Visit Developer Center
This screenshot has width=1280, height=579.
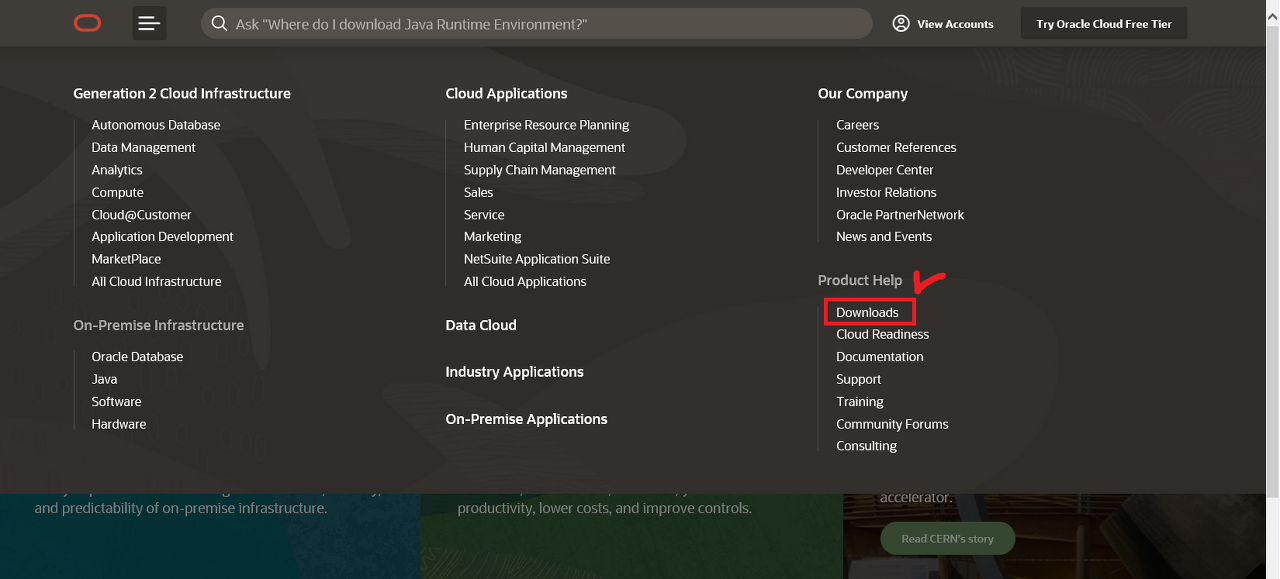point(885,170)
